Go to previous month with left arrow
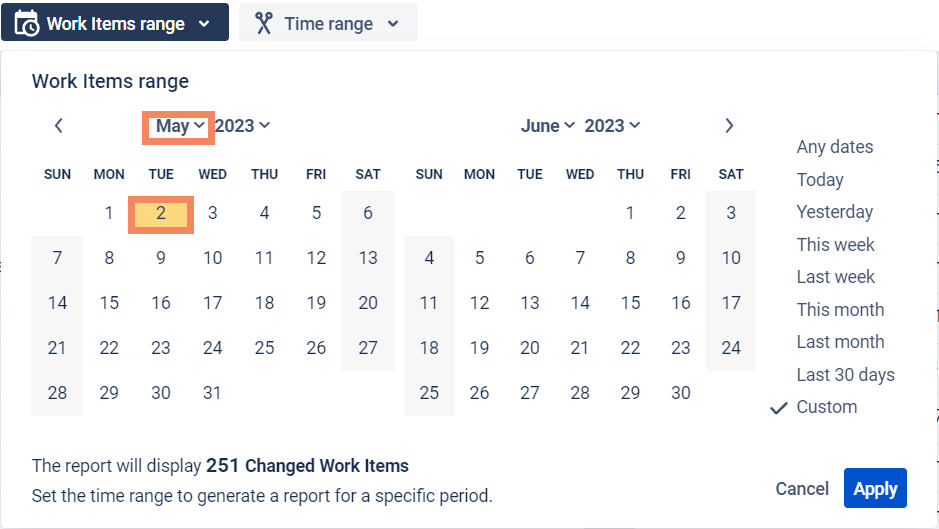Viewport: 939px width, 529px height. 59,126
